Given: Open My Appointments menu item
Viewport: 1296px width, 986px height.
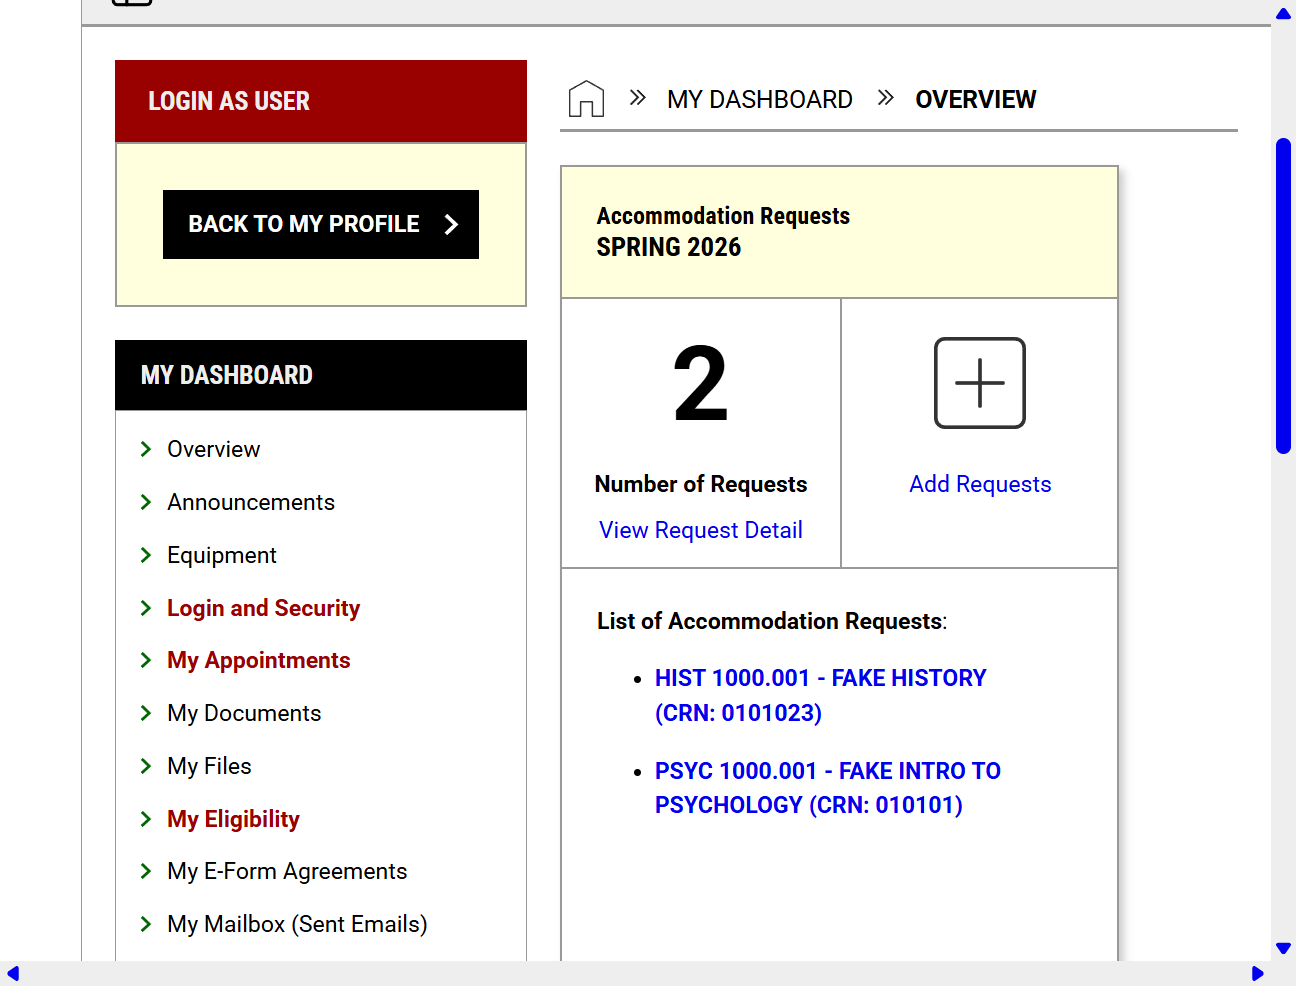Looking at the screenshot, I should point(258,660).
